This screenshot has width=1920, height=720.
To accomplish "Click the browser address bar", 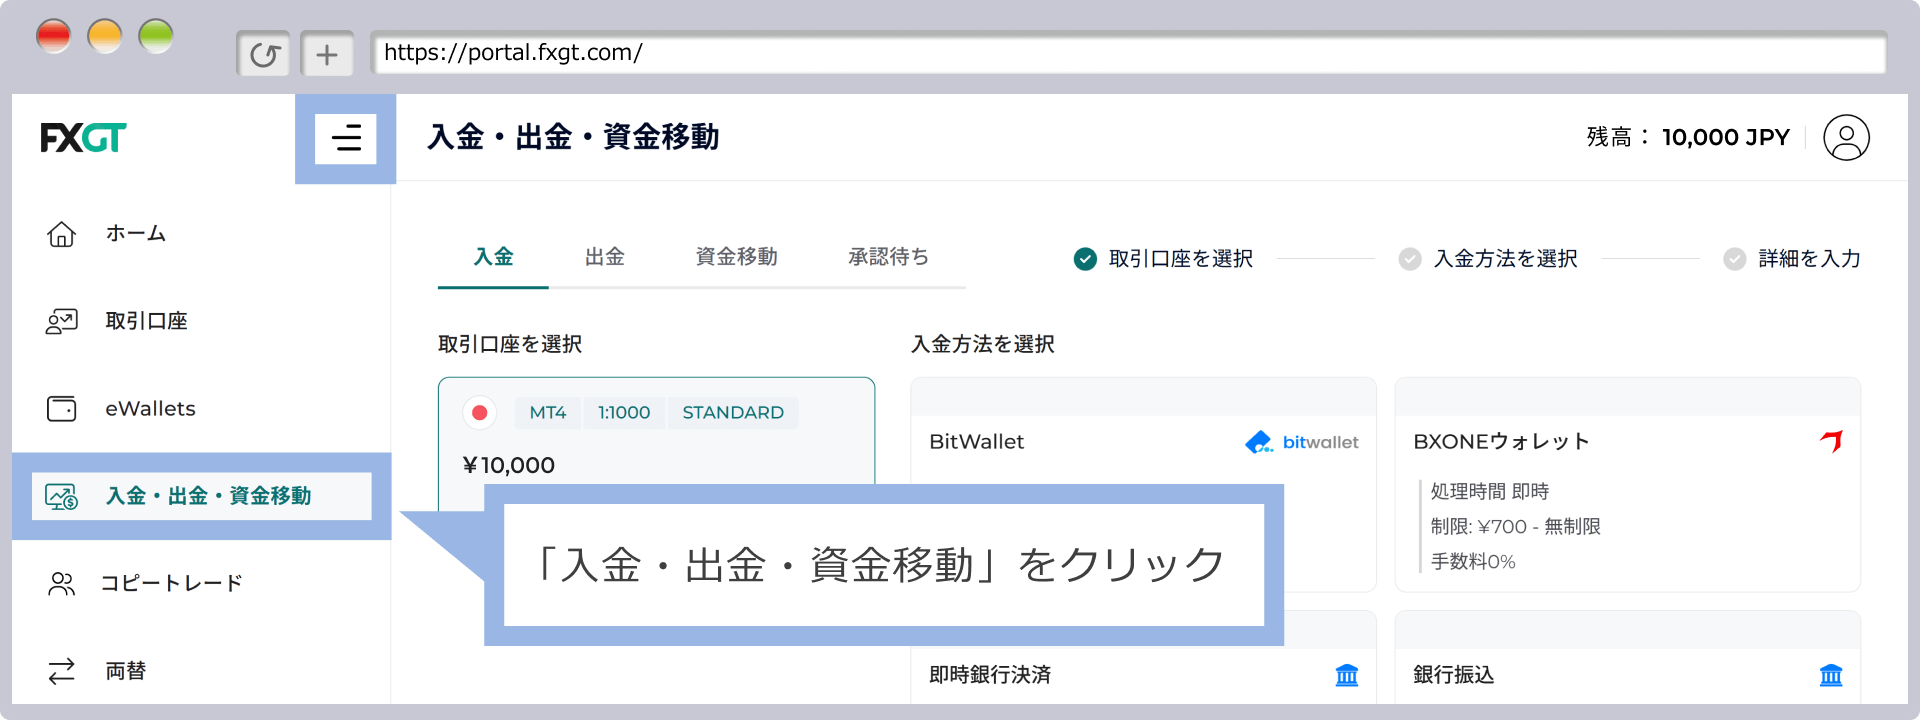I will pos(1128,53).
